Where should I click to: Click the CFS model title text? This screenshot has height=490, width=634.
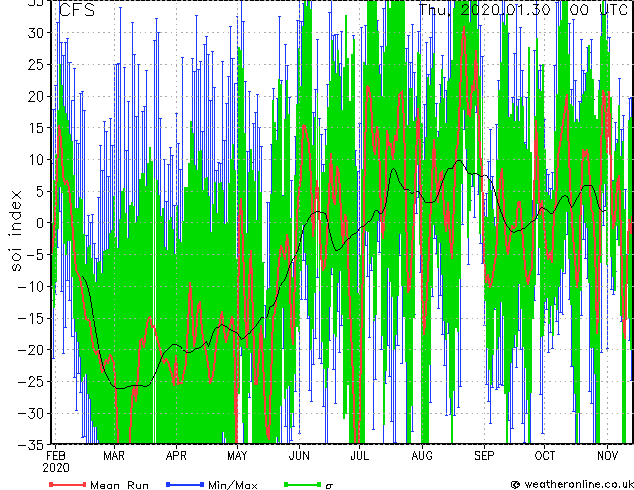(x=76, y=10)
